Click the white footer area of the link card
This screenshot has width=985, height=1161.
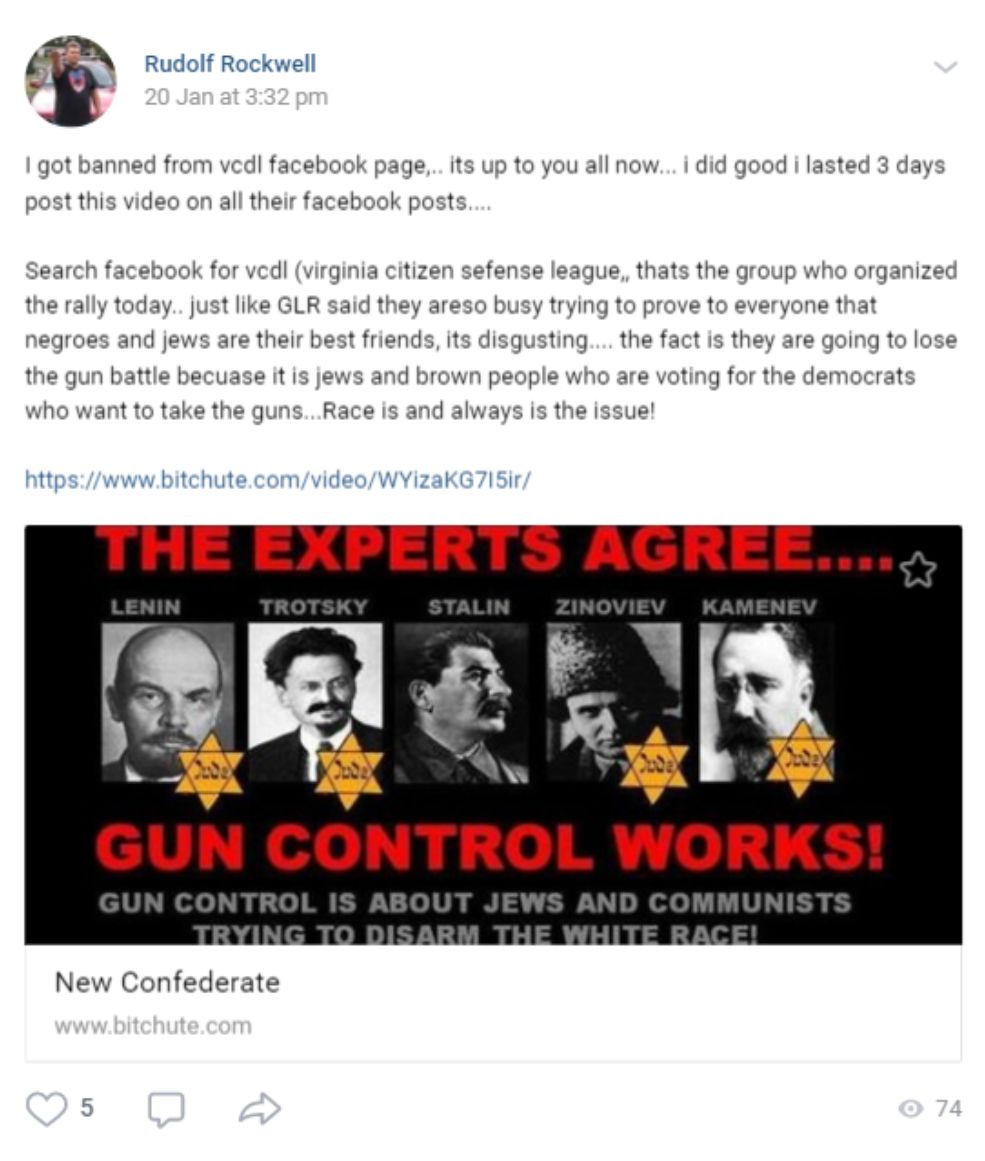pos(493,1003)
